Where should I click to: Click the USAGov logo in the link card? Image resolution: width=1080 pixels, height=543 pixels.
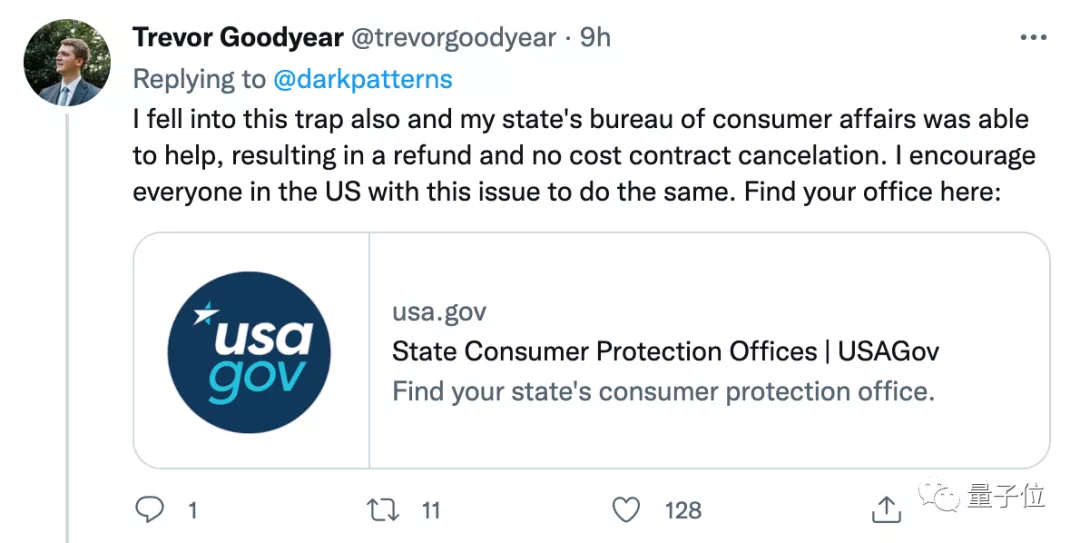click(250, 351)
